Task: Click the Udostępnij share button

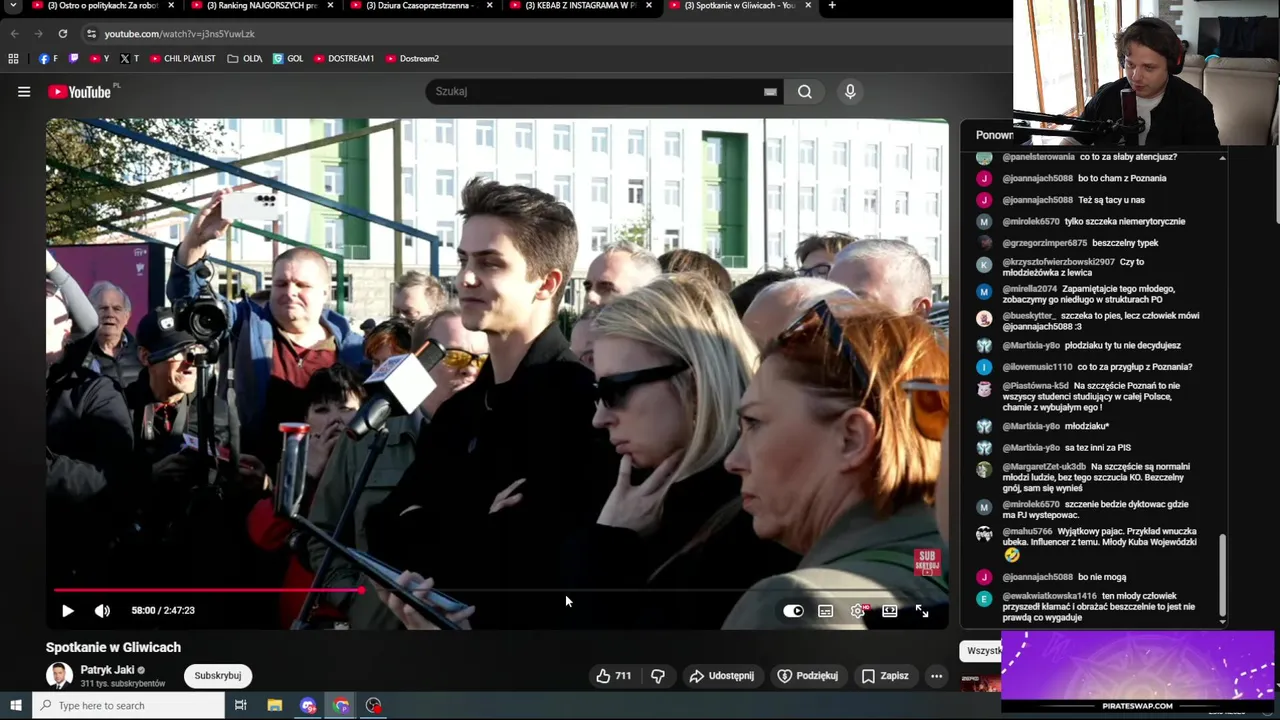Action: click(721, 676)
